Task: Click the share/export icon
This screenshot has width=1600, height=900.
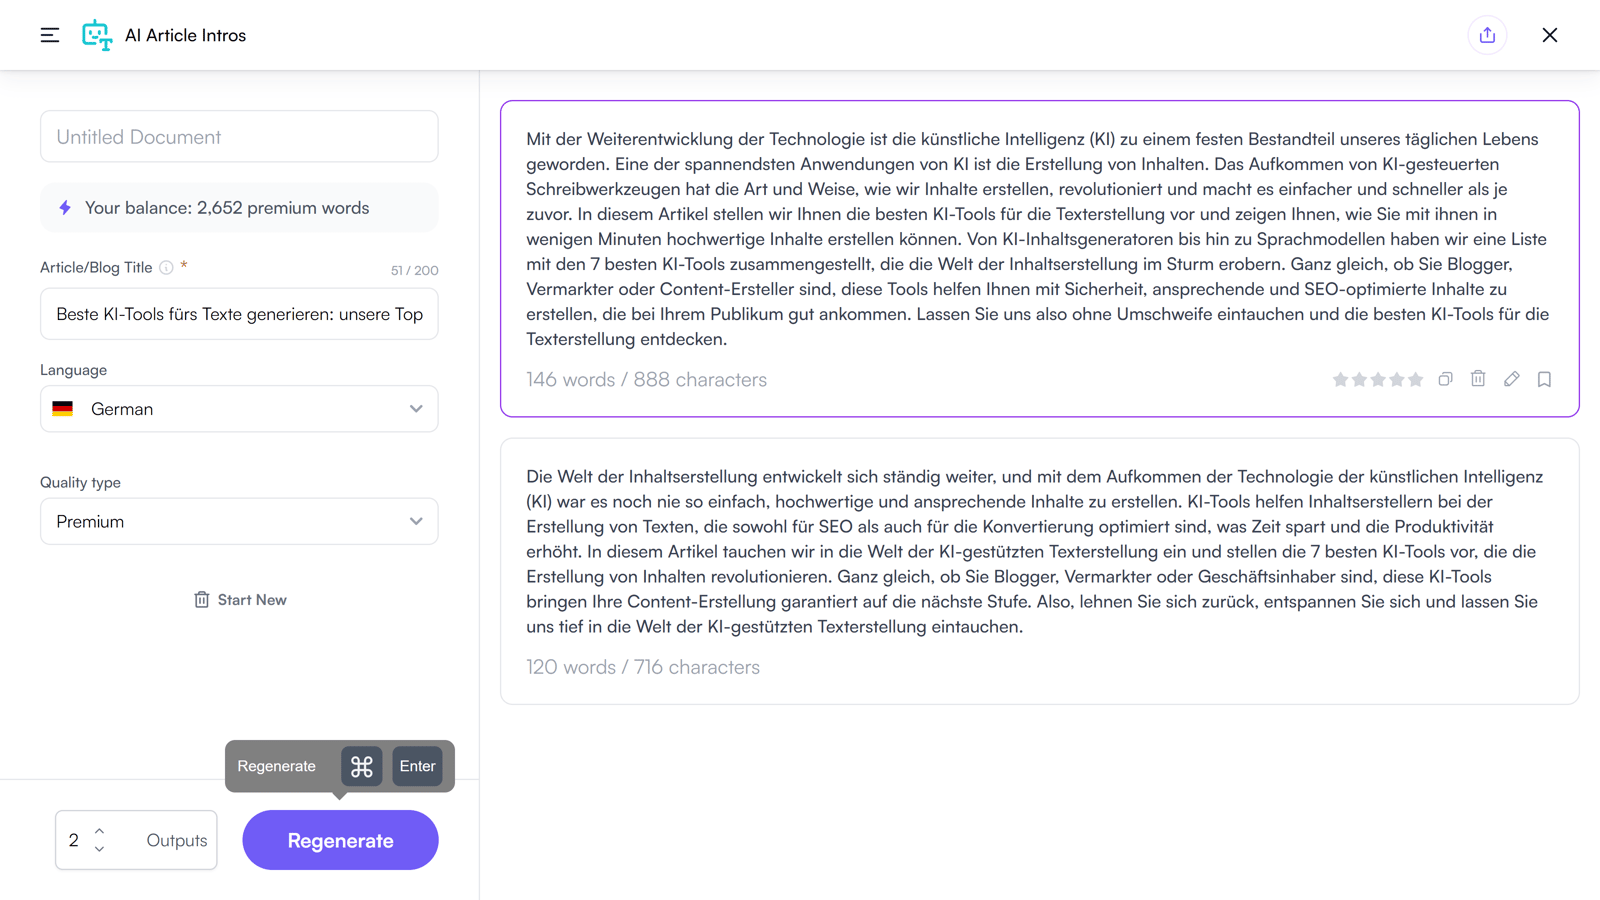Action: point(1487,35)
